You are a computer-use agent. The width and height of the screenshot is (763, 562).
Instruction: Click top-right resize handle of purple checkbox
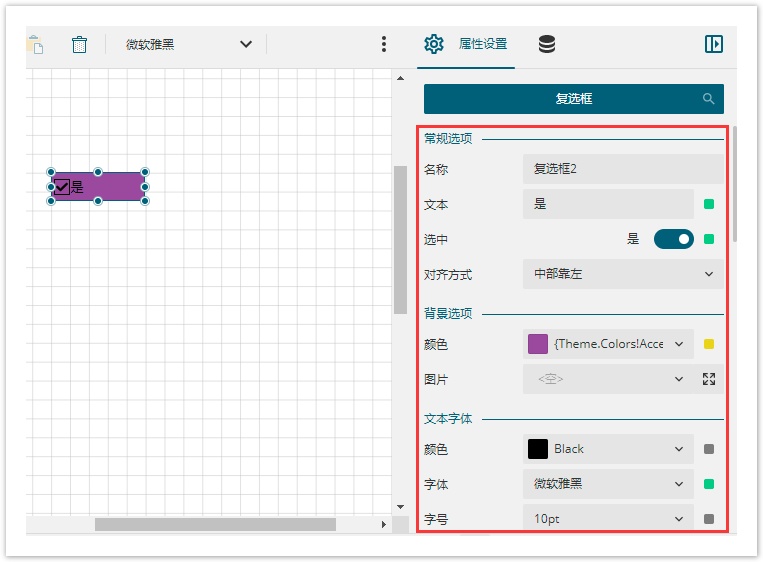pyautogui.click(x=145, y=172)
